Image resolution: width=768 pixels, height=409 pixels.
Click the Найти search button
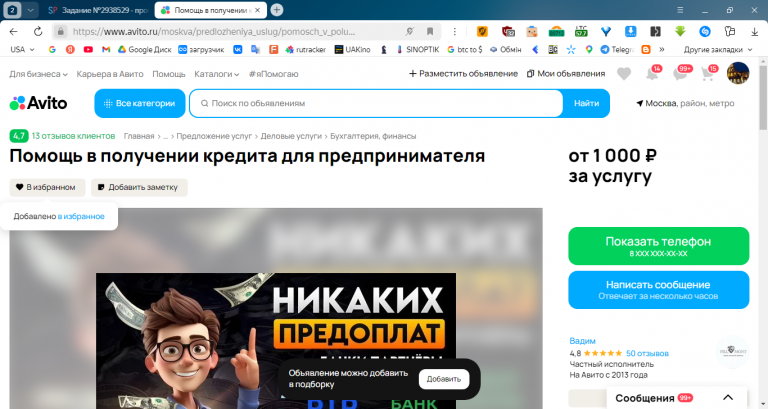(586, 103)
